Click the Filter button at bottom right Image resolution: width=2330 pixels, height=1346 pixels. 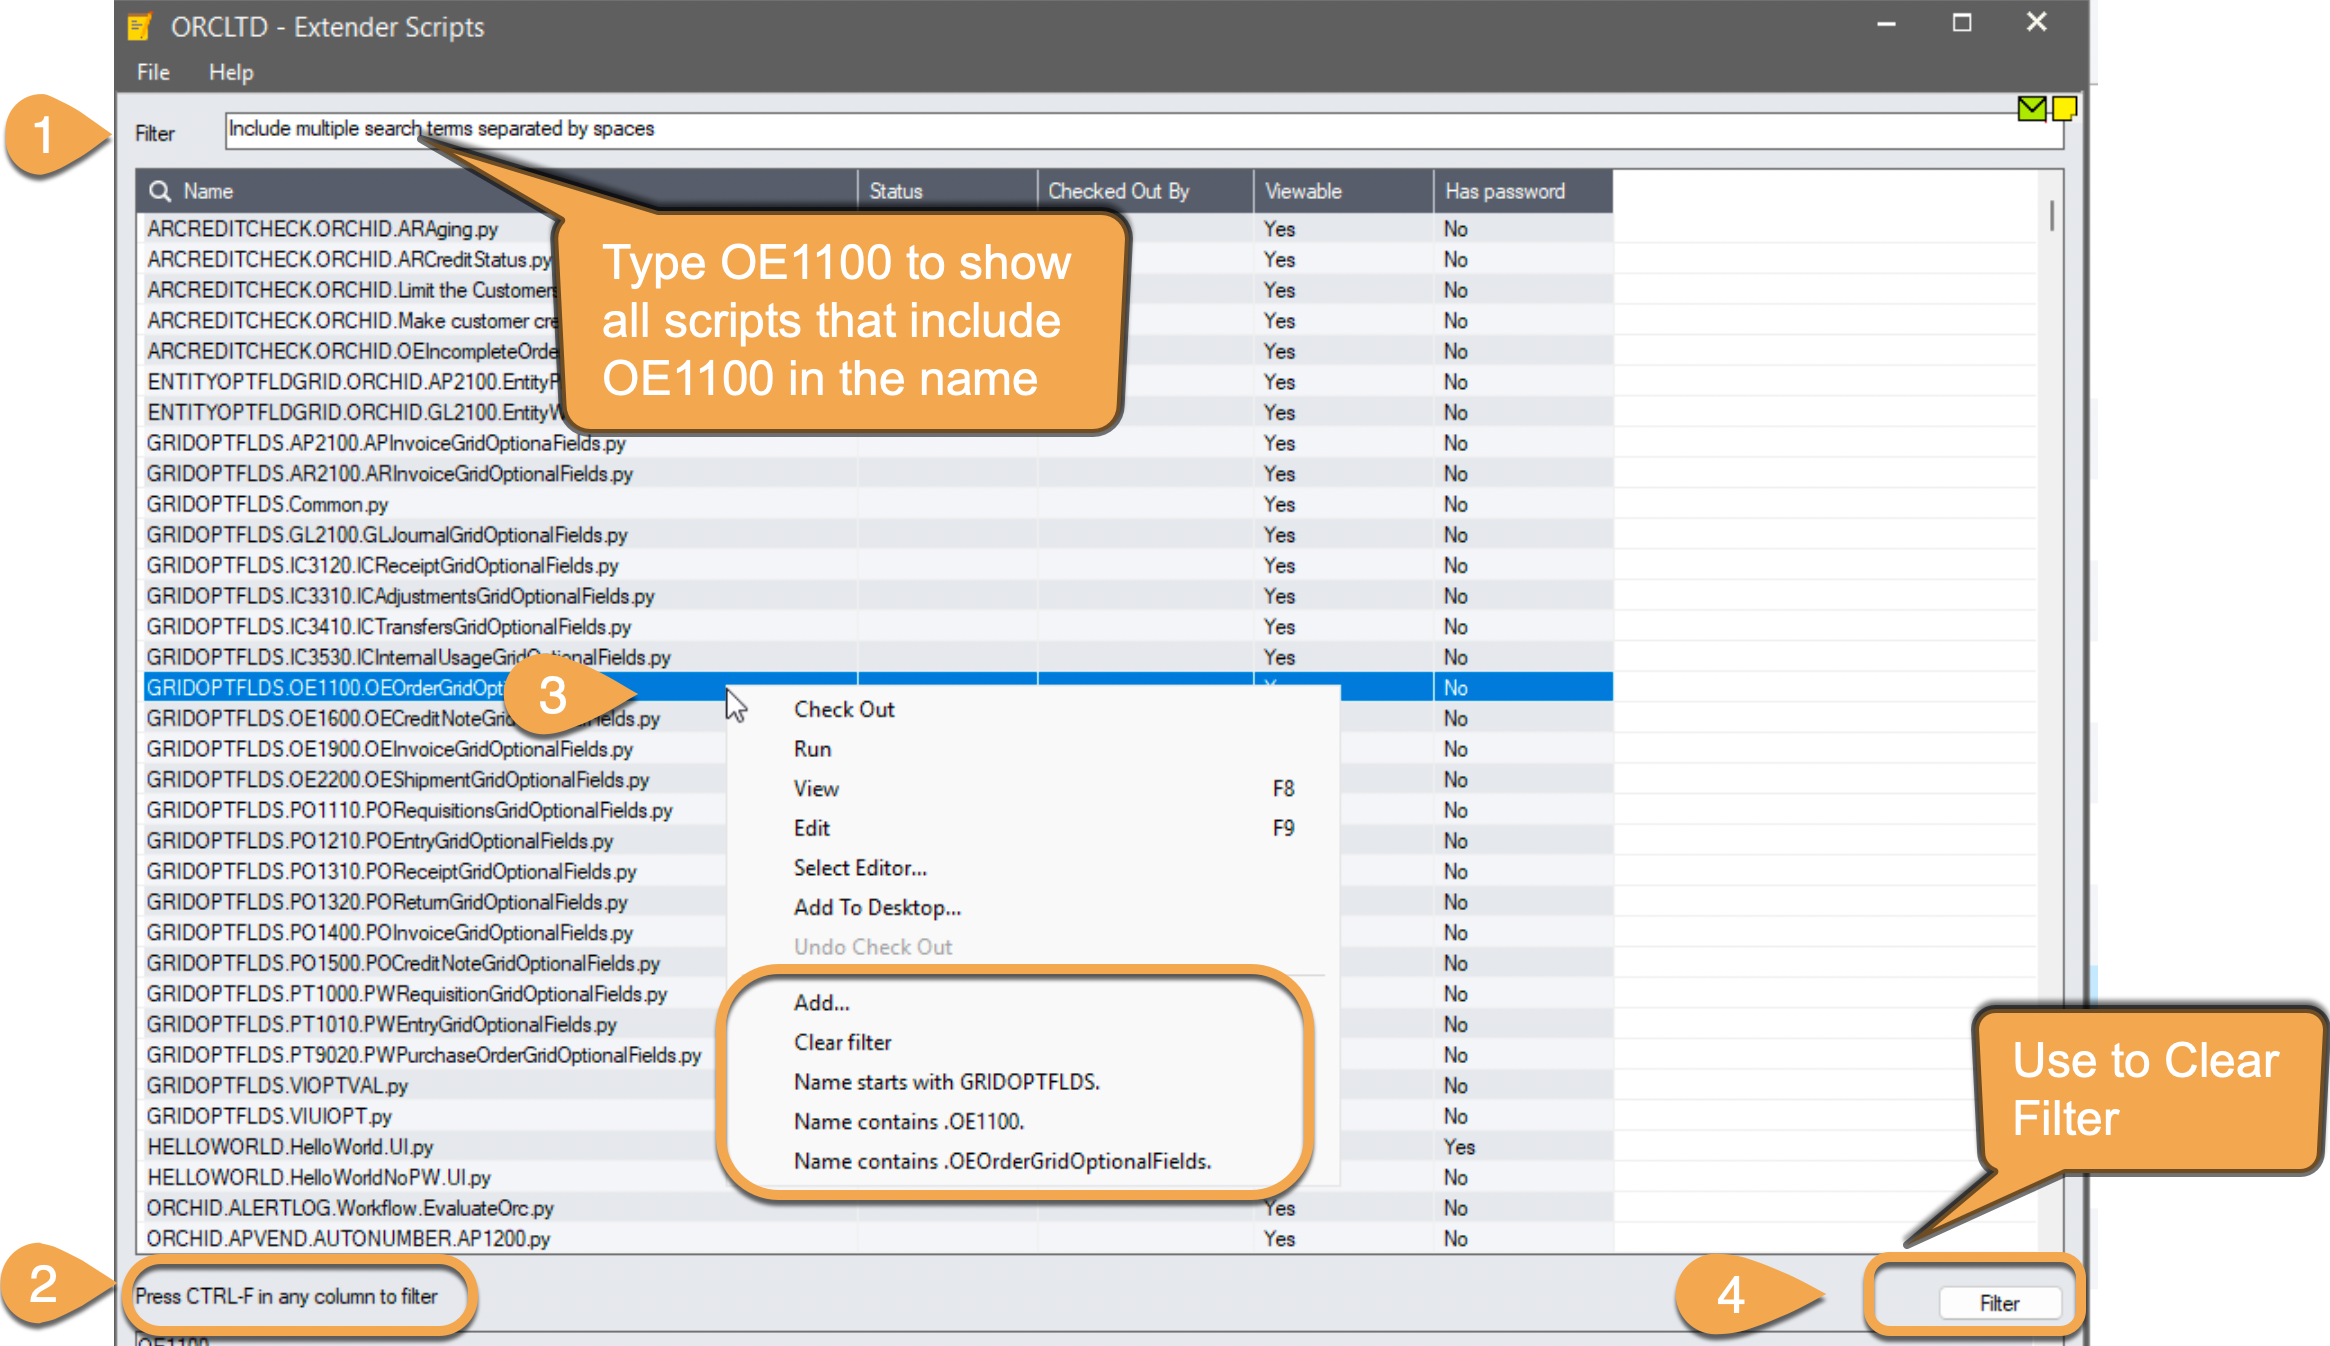point(1999,1303)
